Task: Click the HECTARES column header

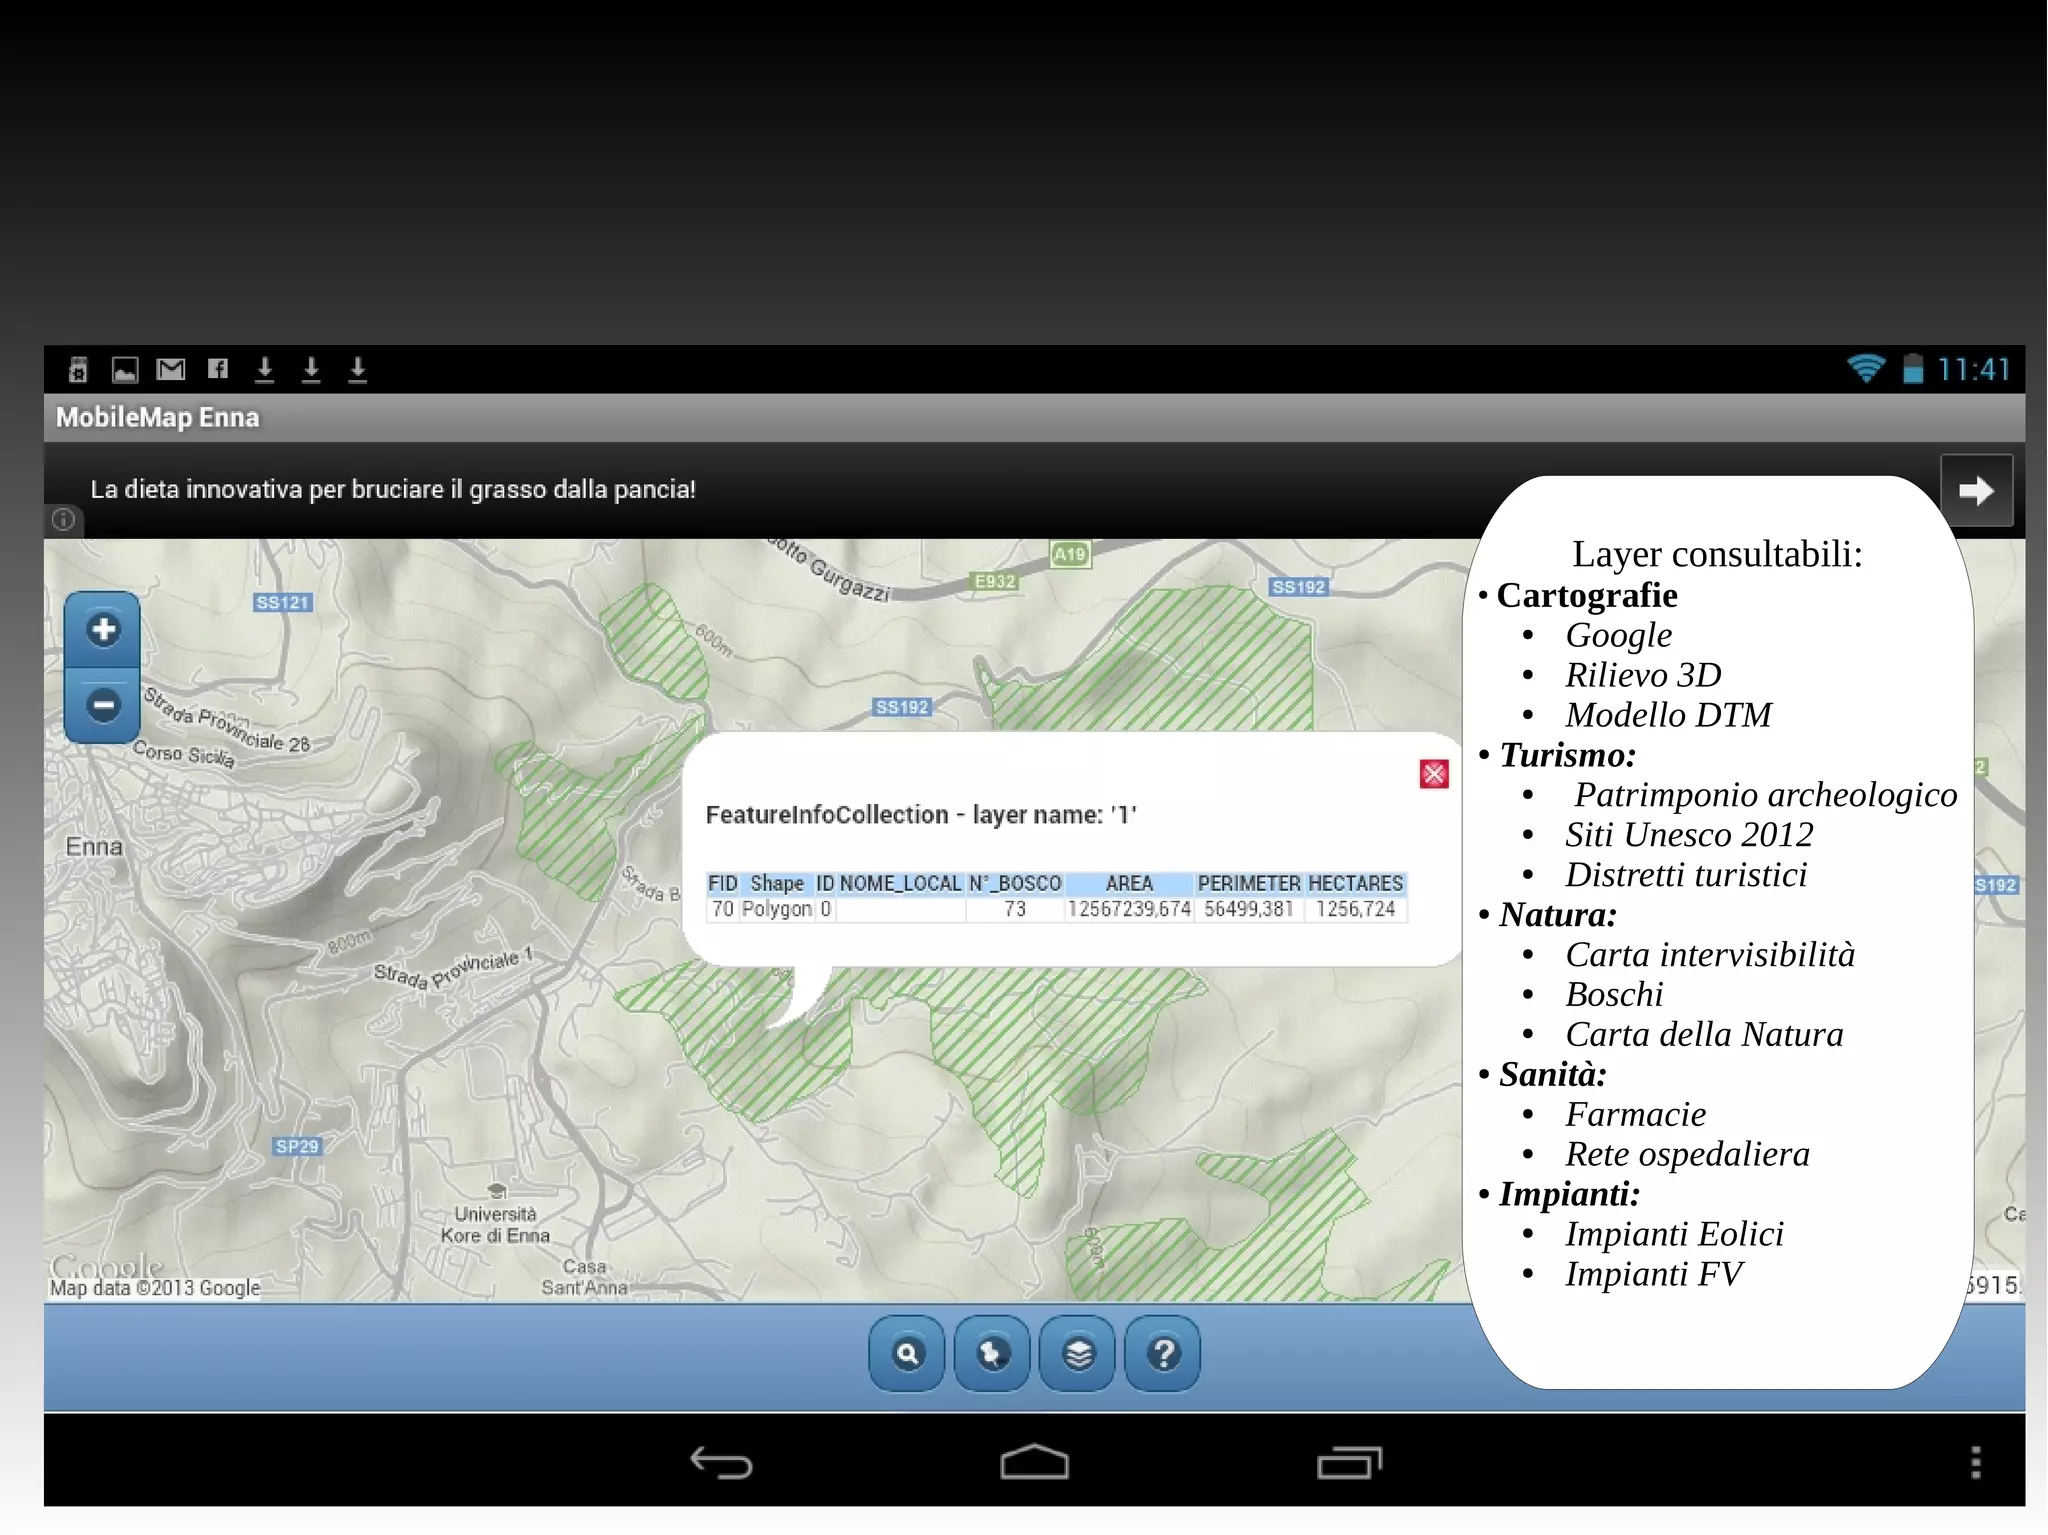Action: coord(1355,883)
